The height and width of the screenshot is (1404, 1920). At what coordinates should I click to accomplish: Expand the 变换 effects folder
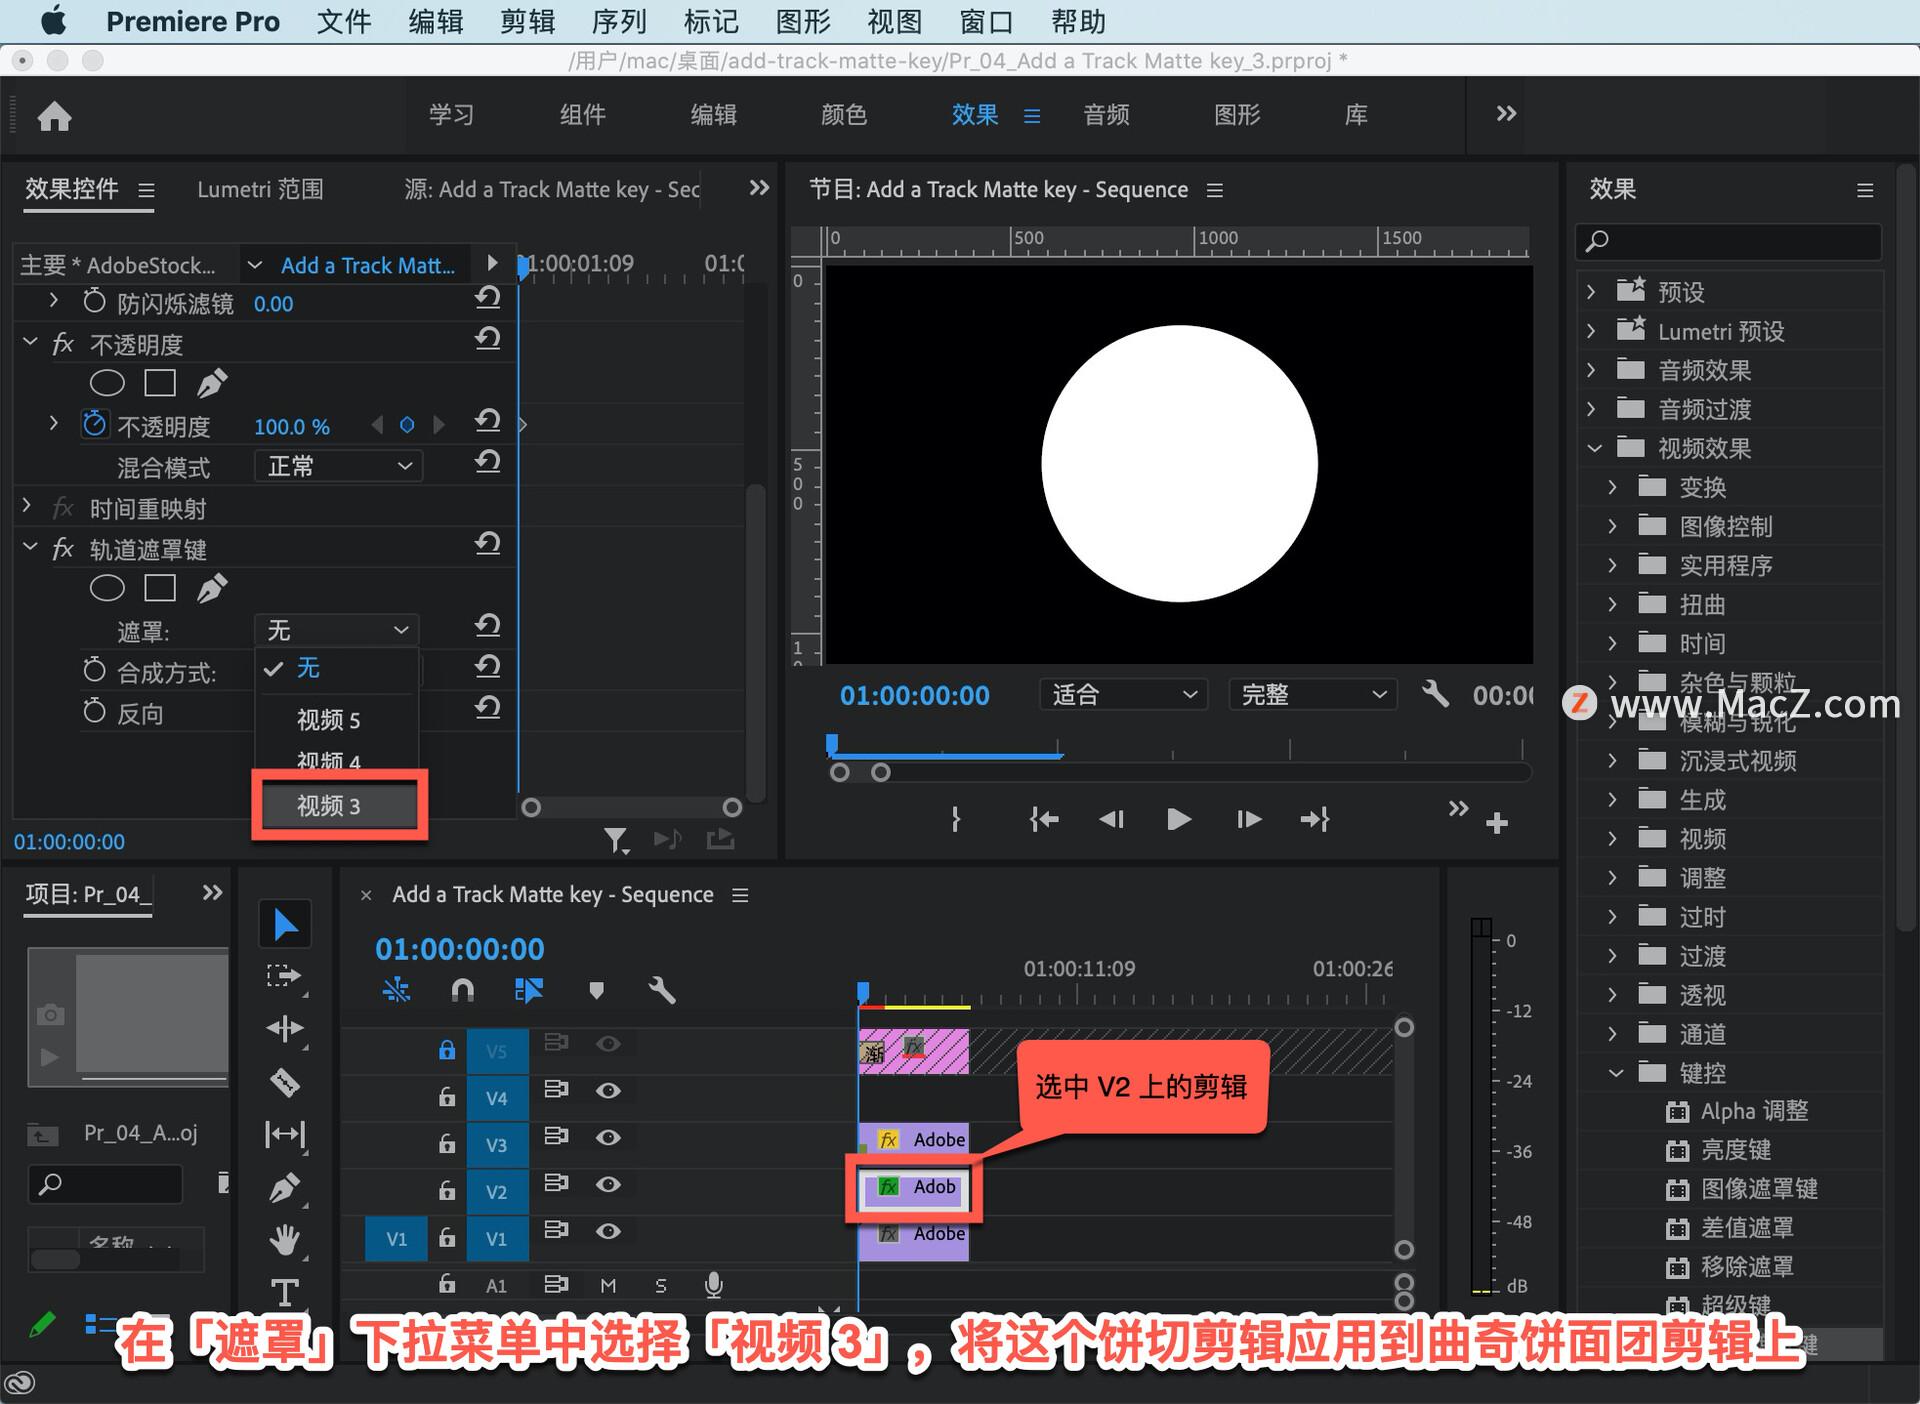click(1612, 487)
